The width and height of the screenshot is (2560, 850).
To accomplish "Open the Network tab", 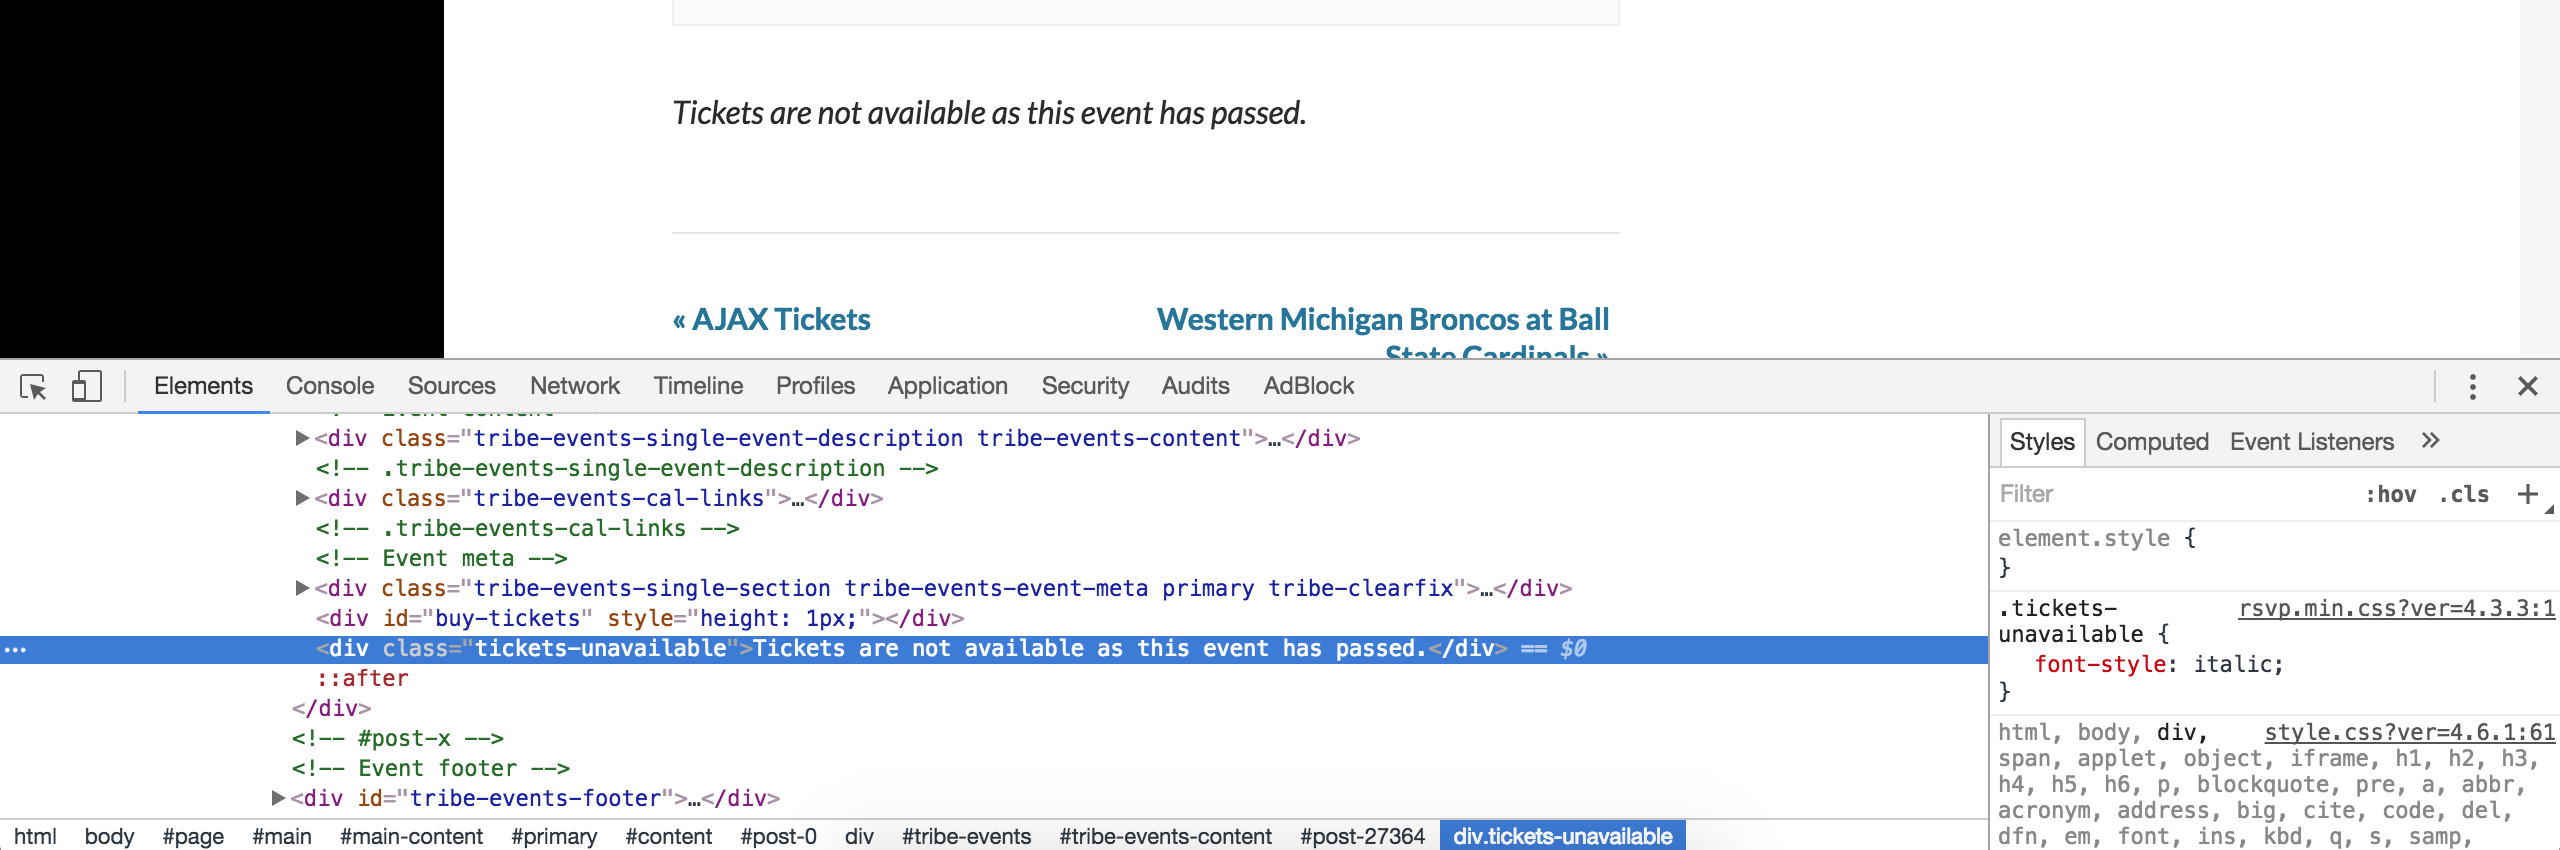I will [x=574, y=386].
